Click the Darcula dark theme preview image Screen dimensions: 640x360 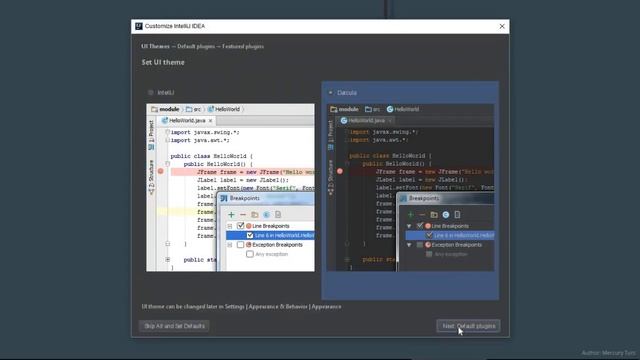pos(410,187)
